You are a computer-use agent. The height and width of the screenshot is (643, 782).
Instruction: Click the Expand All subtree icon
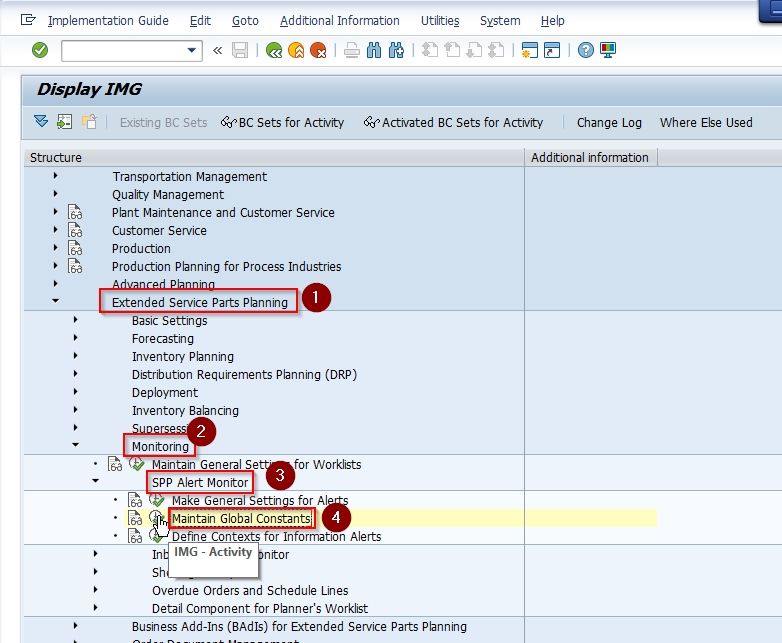(x=41, y=122)
